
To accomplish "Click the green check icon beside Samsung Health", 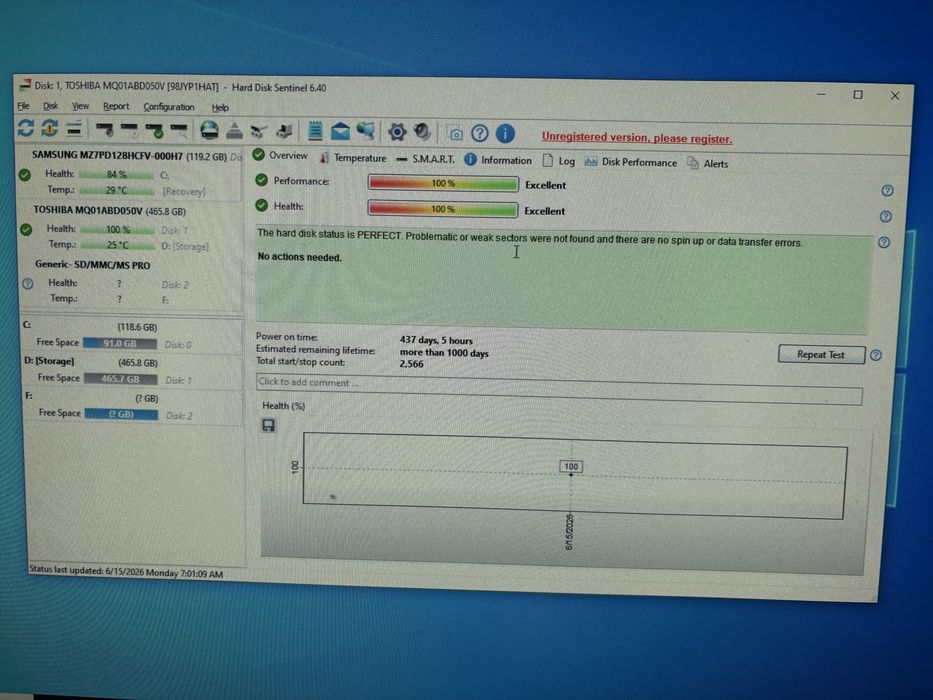I will pyautogui.click(x=24, y=175).
